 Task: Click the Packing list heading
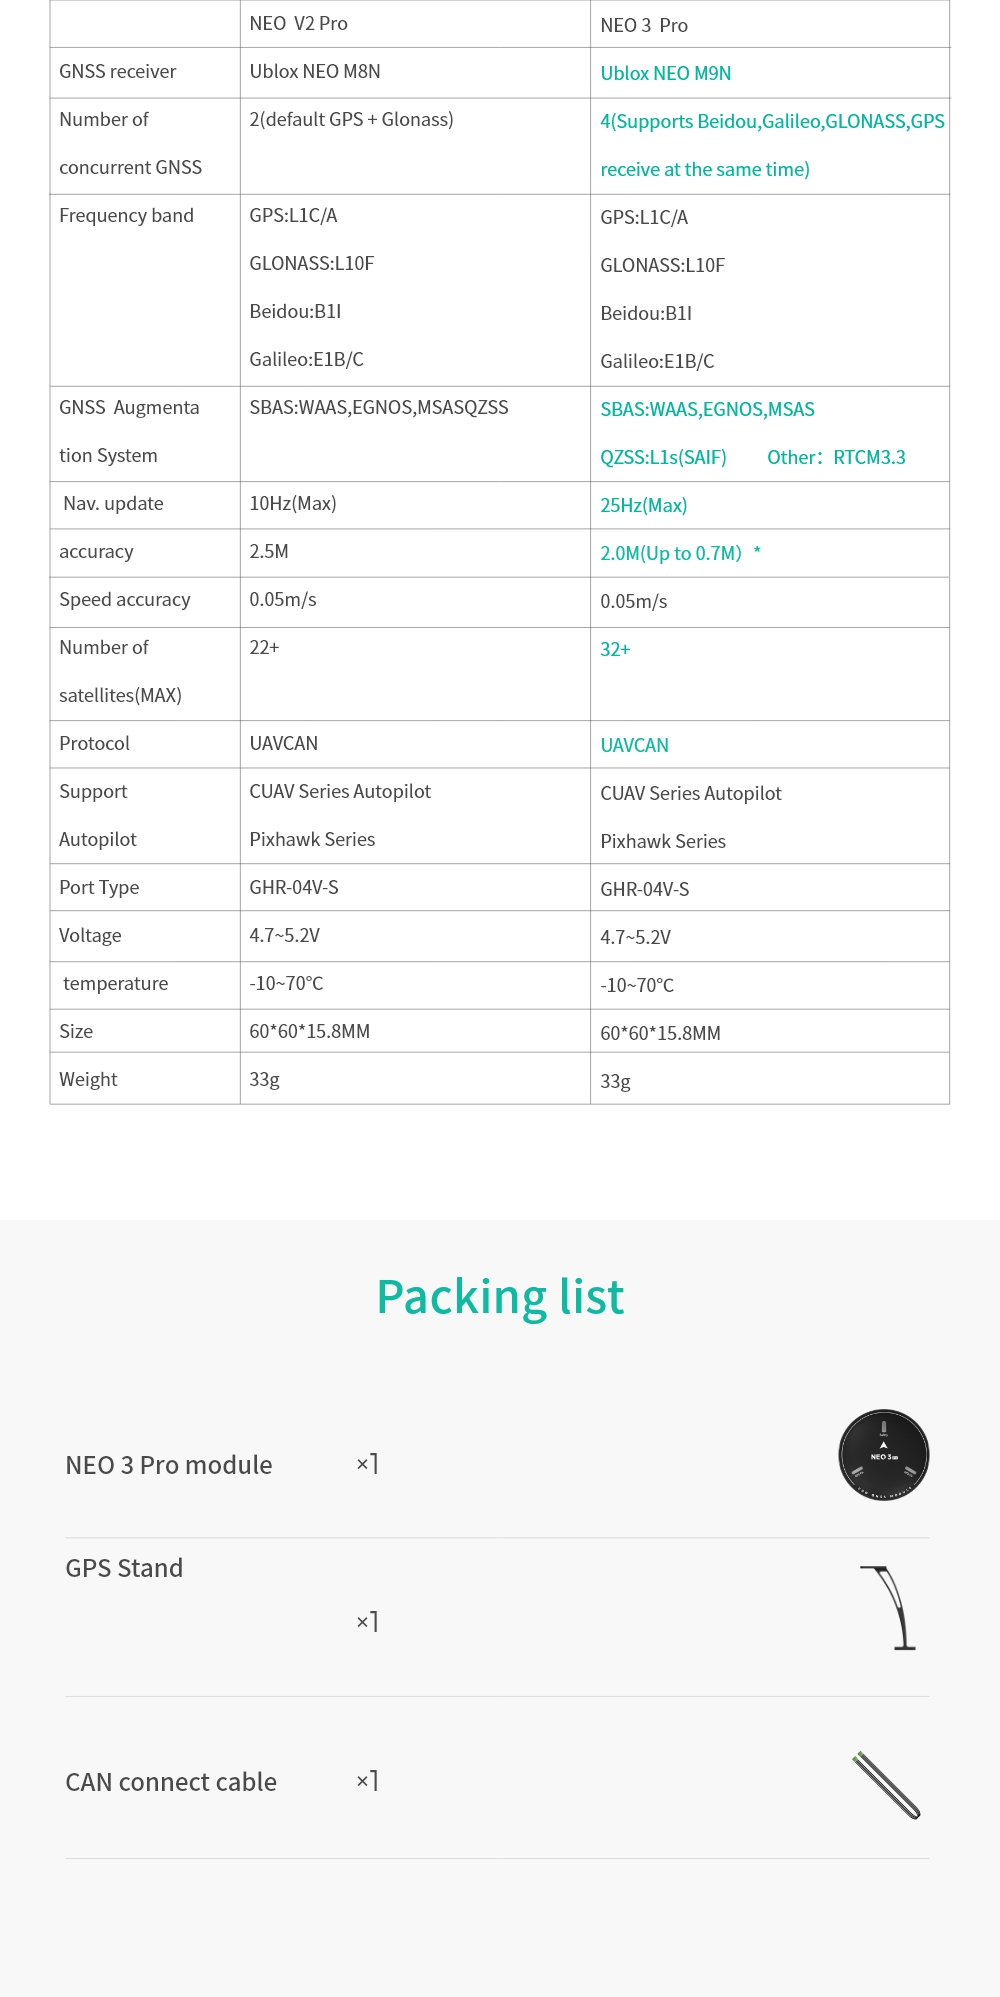point(500,1297)
